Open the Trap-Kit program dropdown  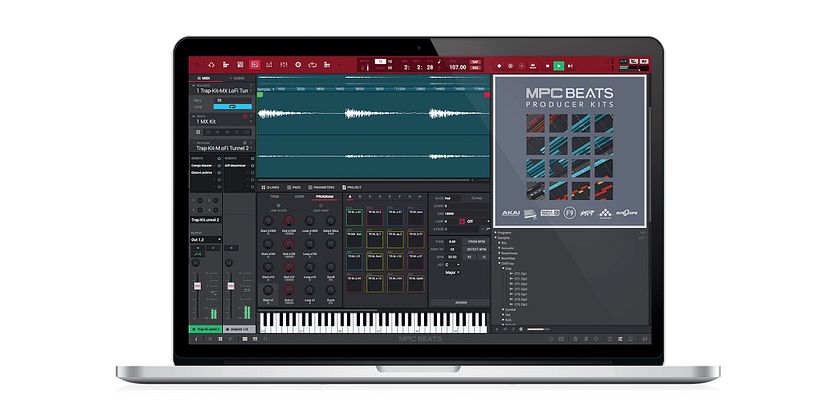coord(250,148)
